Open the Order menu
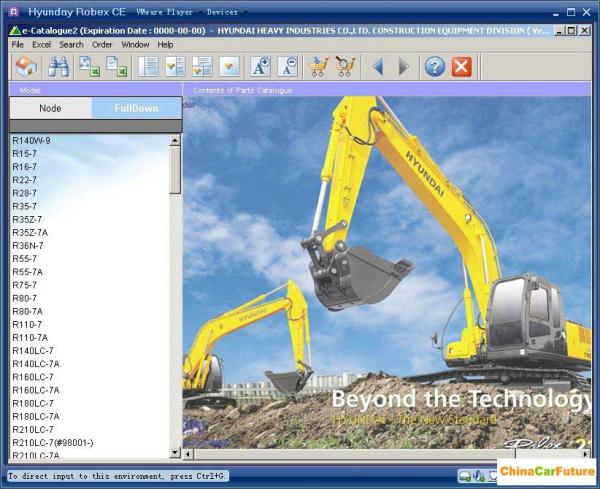This screenshot has height=489, width=600. tap(102, 45)
